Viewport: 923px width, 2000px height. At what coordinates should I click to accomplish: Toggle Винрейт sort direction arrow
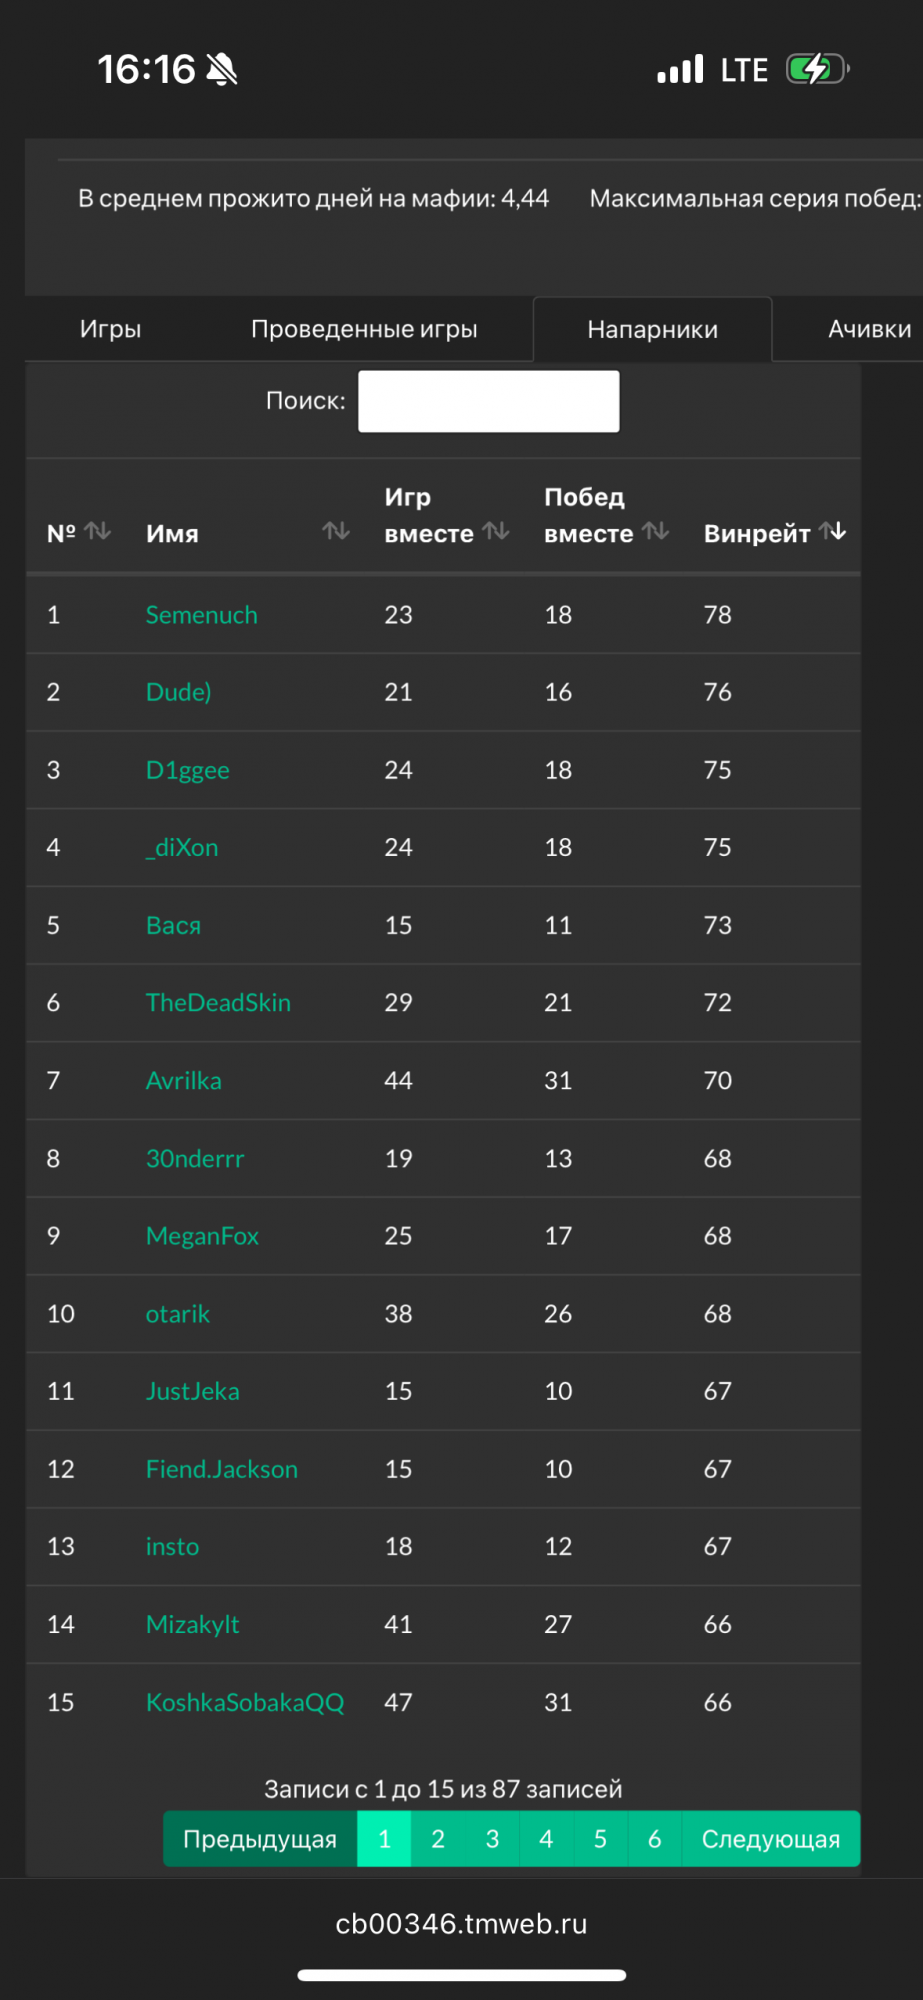pos(833,531)
